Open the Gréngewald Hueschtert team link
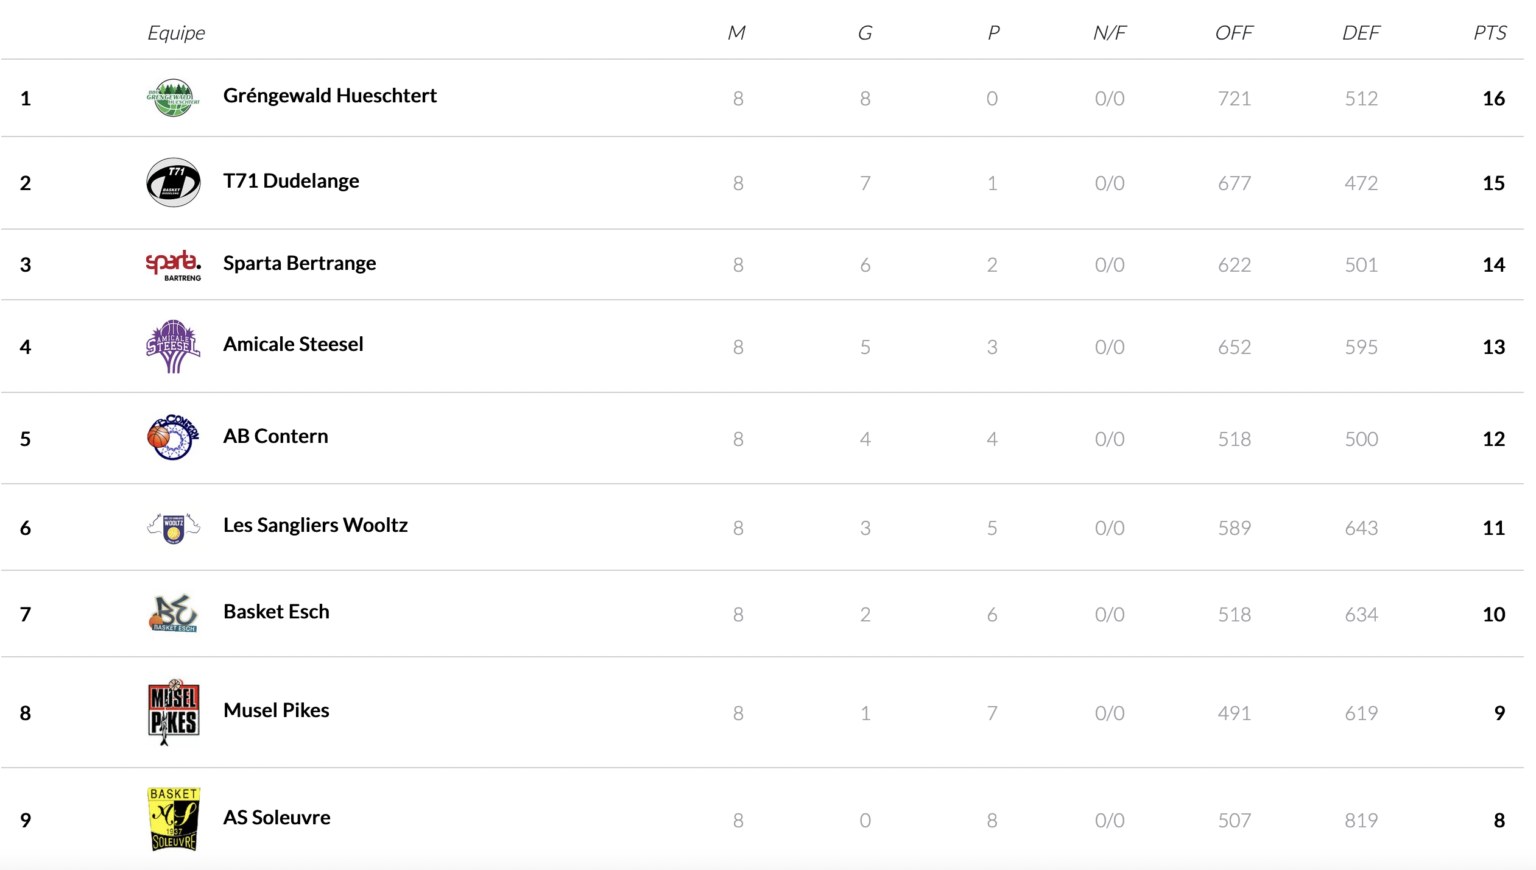Screen dimensions: 1536x870 click(330, 96)
